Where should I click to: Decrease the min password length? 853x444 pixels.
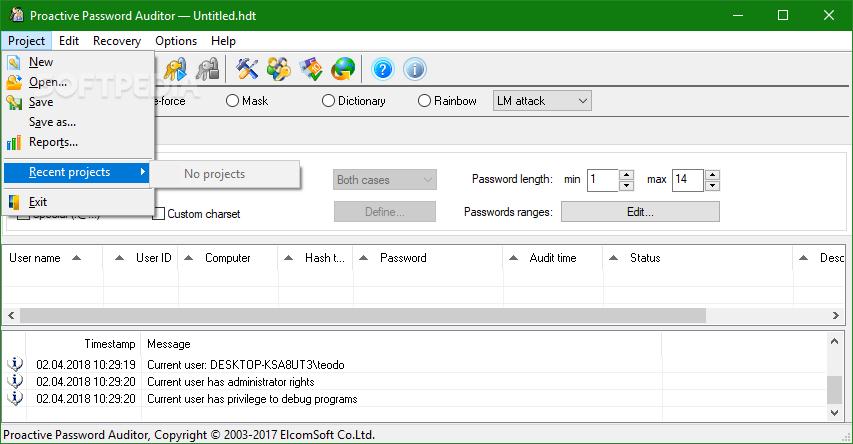point(627,186)
